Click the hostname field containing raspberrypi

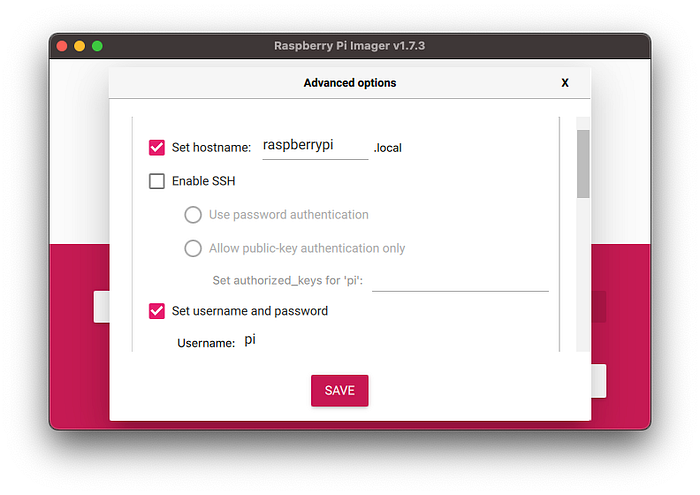coord(315,146)
